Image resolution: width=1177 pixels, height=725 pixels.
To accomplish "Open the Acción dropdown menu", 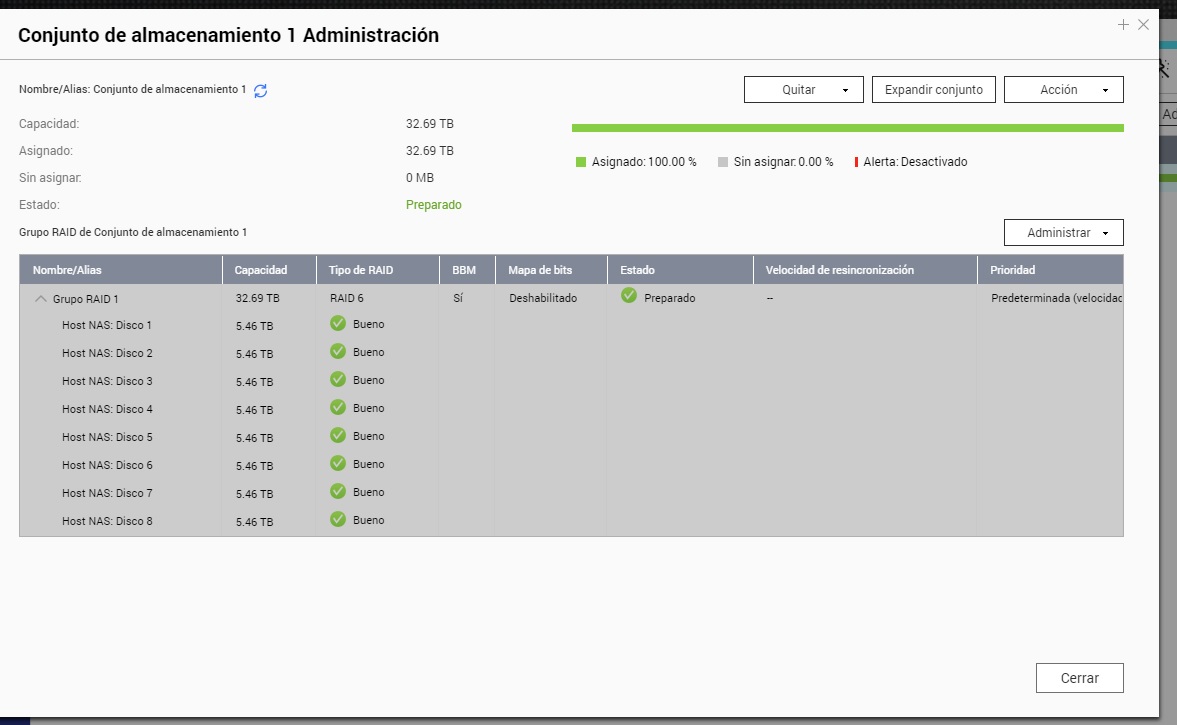I will point(1063,90).
